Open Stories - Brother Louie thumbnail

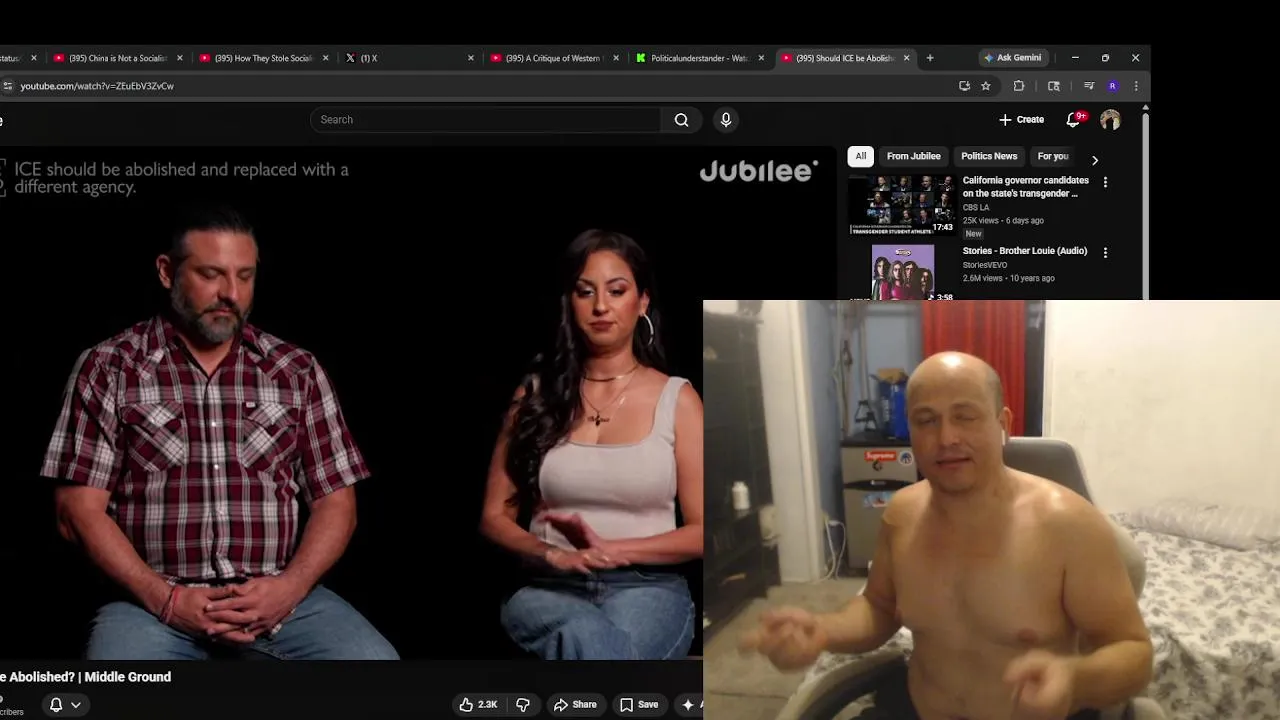point(902,272)
